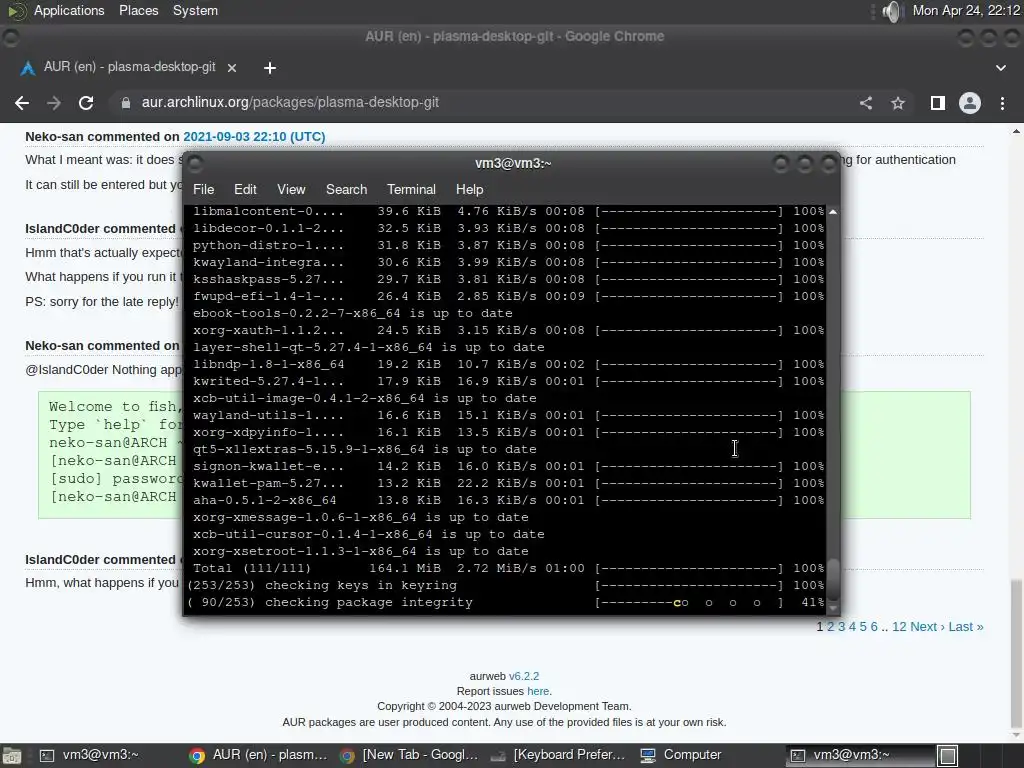Open terminal Search menu
The height and width of the screenshot is (768, 1024).
346,189
